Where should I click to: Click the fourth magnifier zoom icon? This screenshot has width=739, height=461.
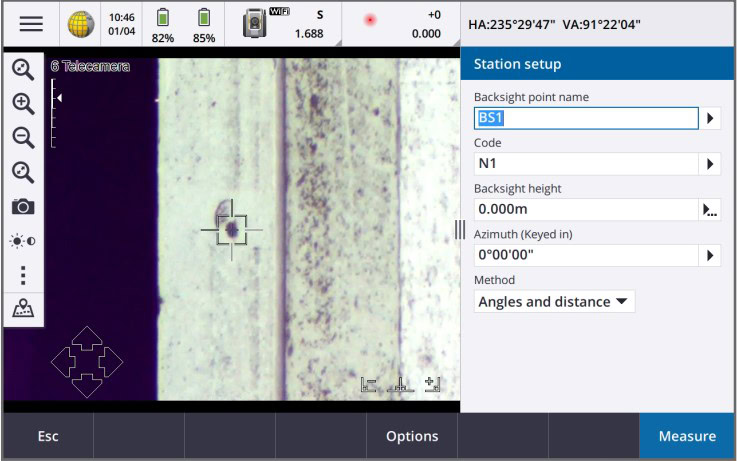tap(23, 173)
